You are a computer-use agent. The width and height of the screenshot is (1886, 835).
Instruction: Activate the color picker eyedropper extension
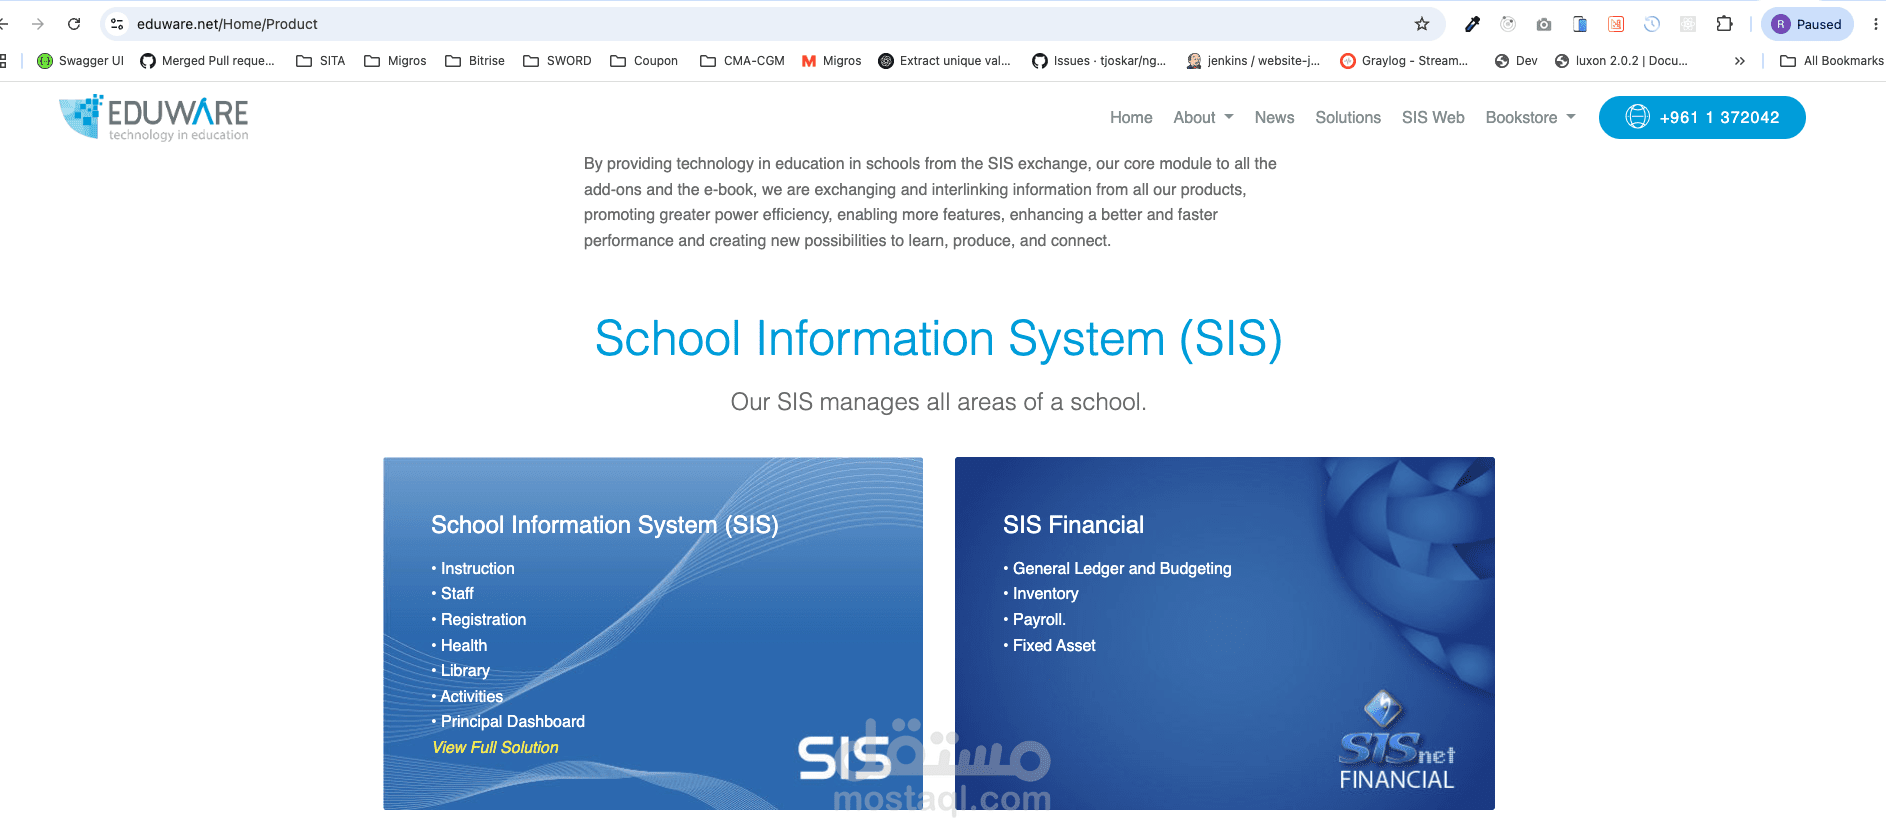tap(1472, 24)
